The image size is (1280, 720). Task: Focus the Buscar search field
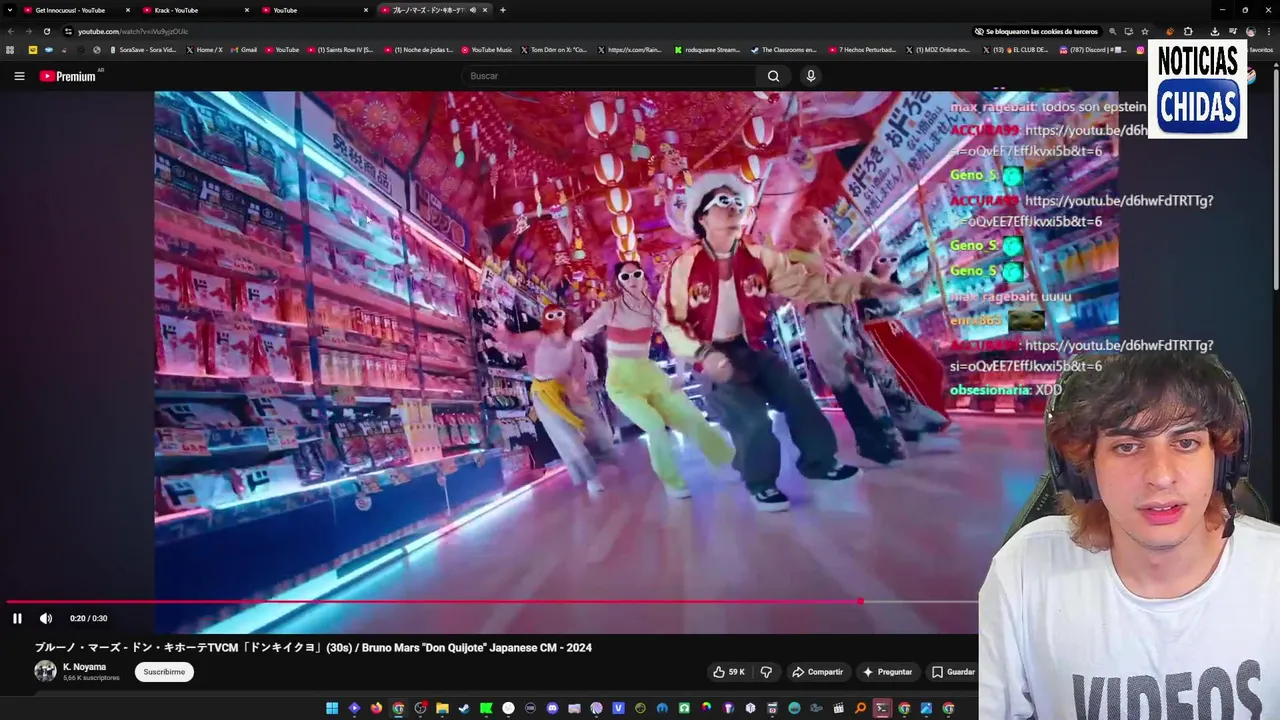click(x=610, y=76)
